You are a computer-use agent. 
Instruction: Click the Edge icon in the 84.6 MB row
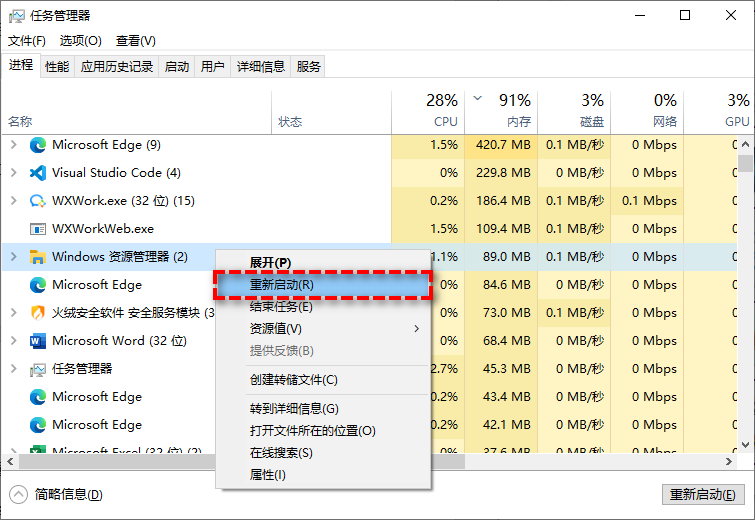(x=38, y=285)
